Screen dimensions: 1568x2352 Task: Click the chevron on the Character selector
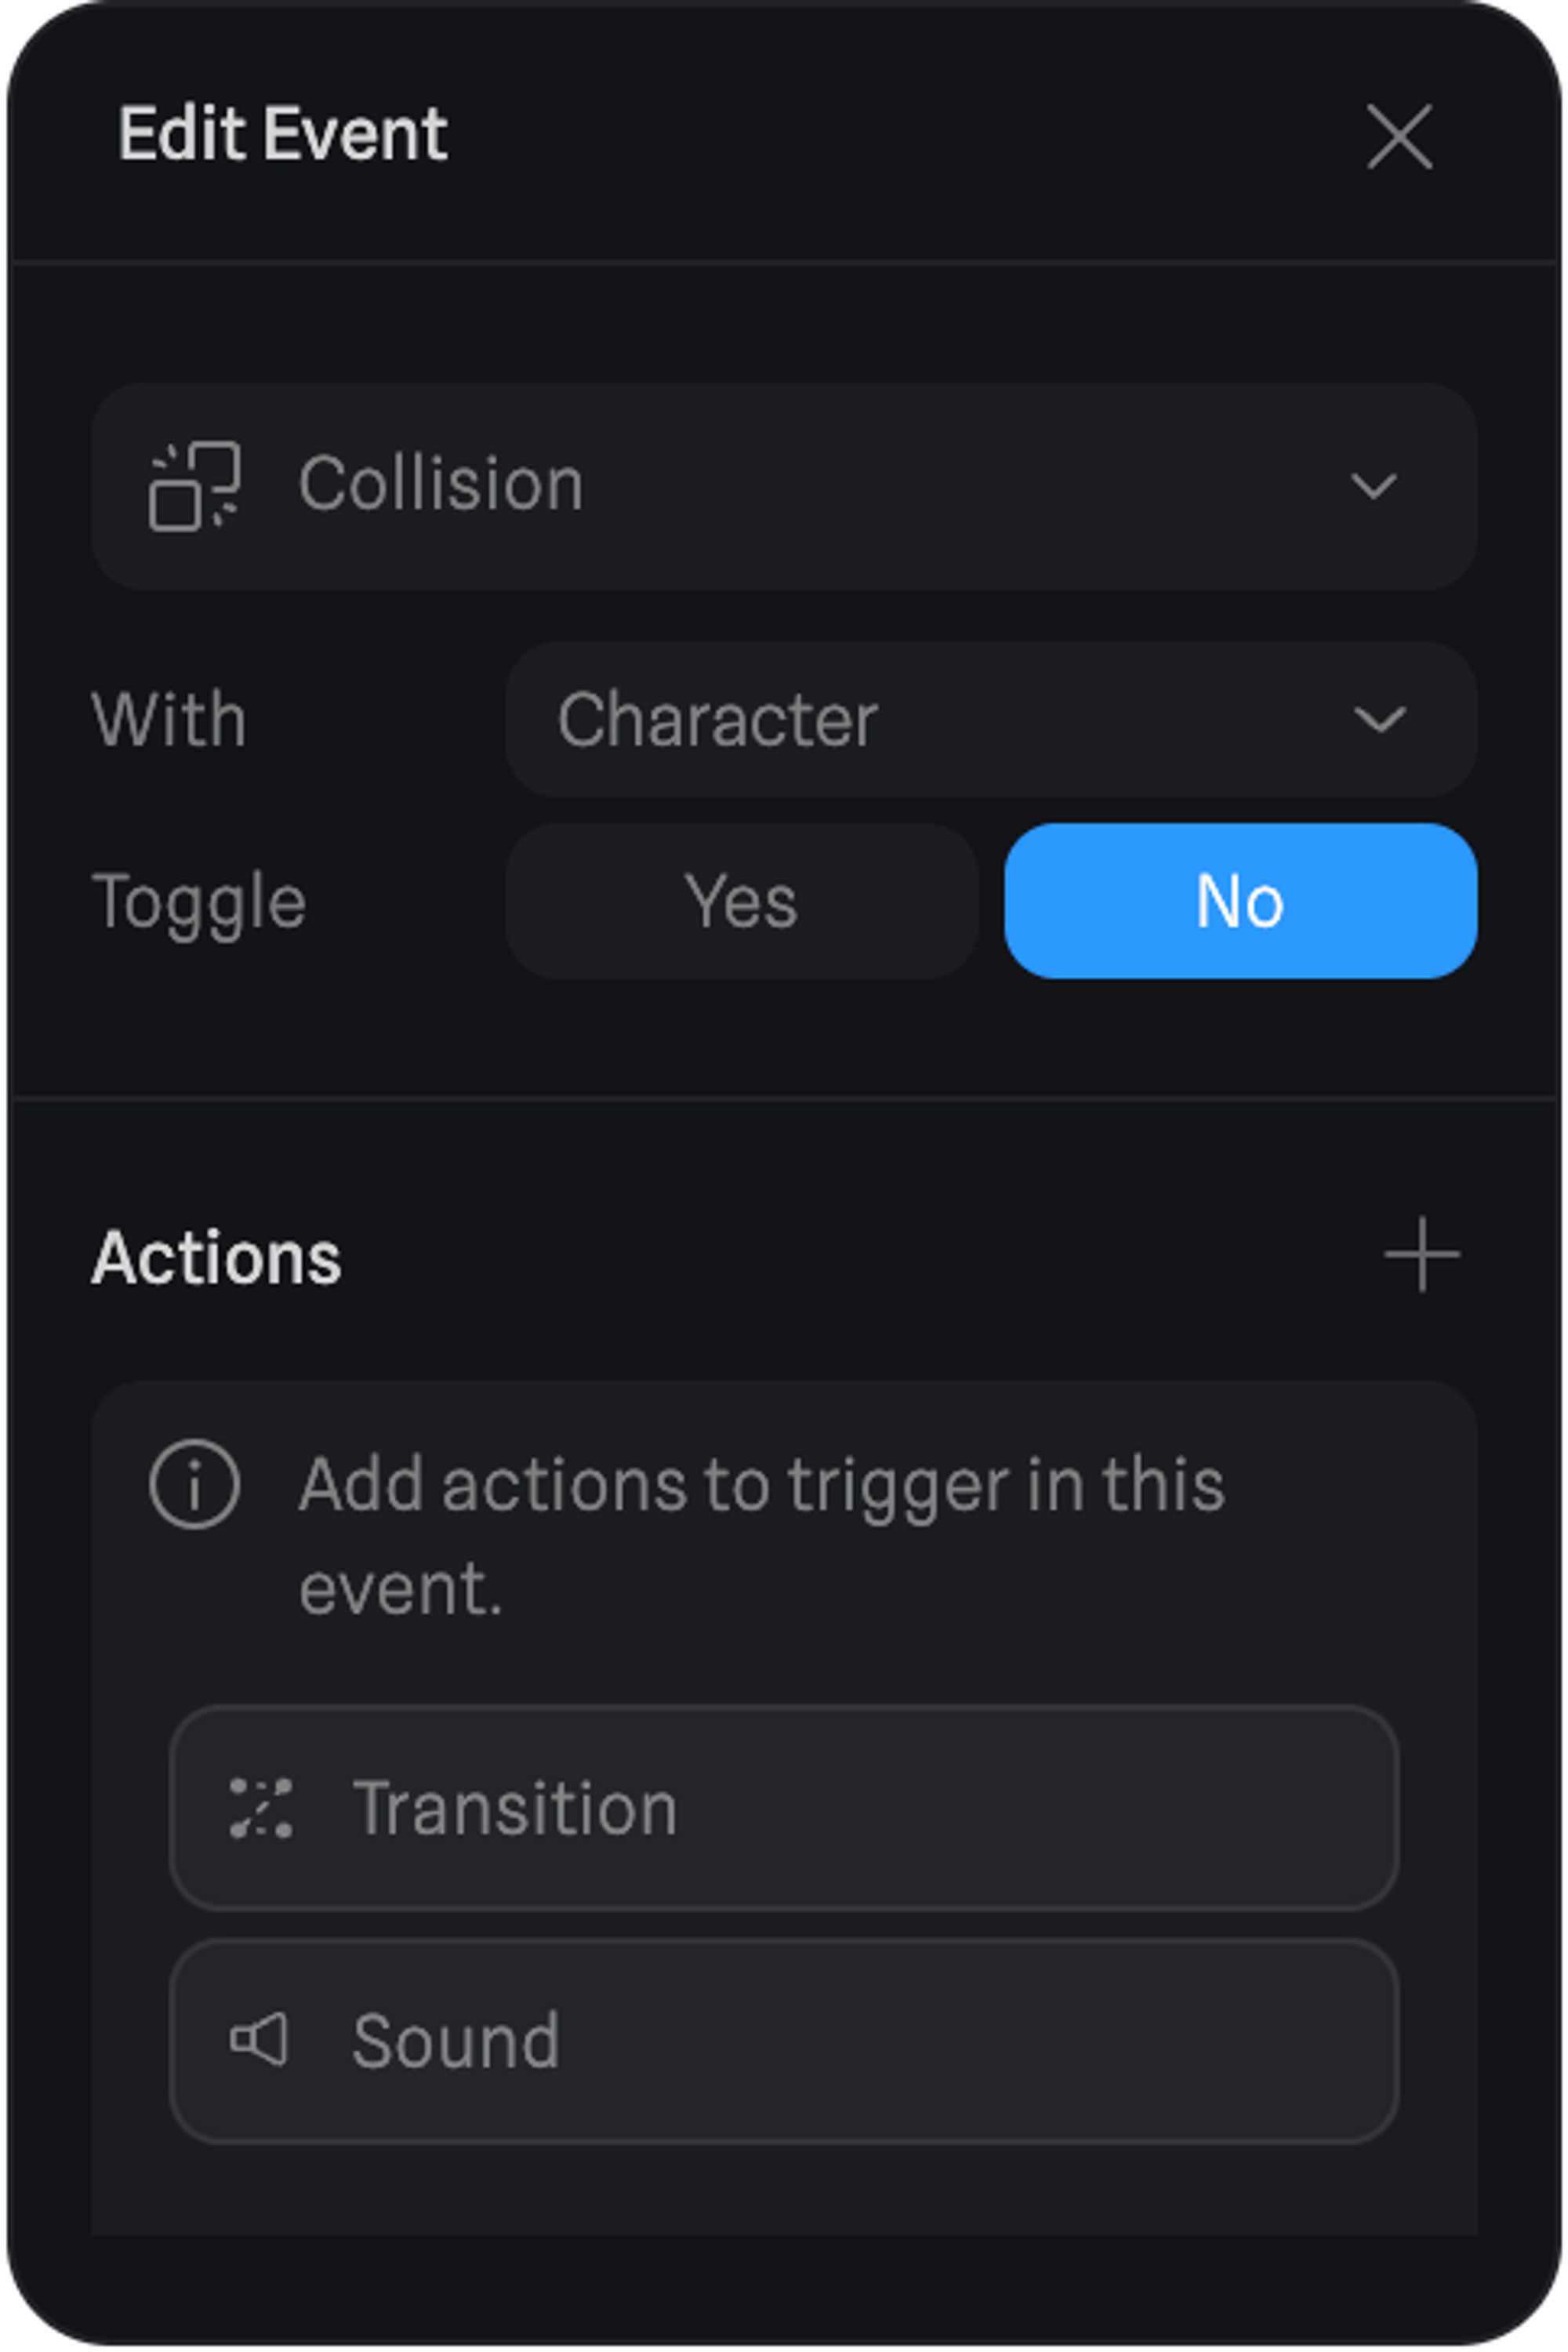coord(1379,720)
